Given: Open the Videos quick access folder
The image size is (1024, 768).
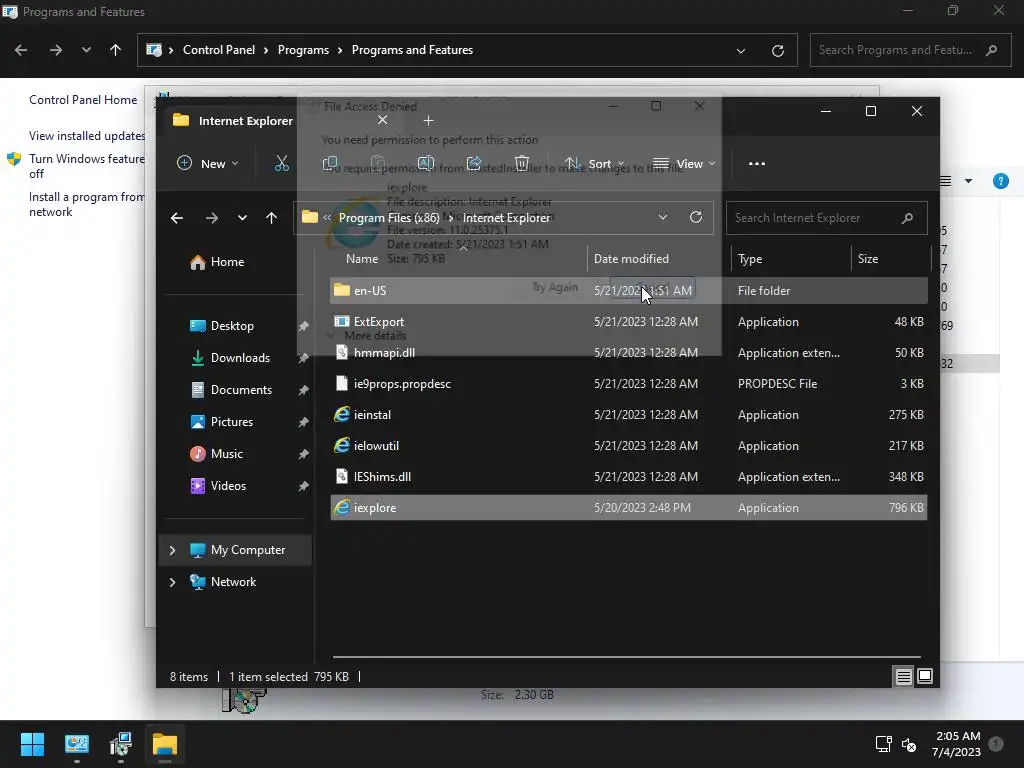Looking at the screenshot, I should [219, 486].
